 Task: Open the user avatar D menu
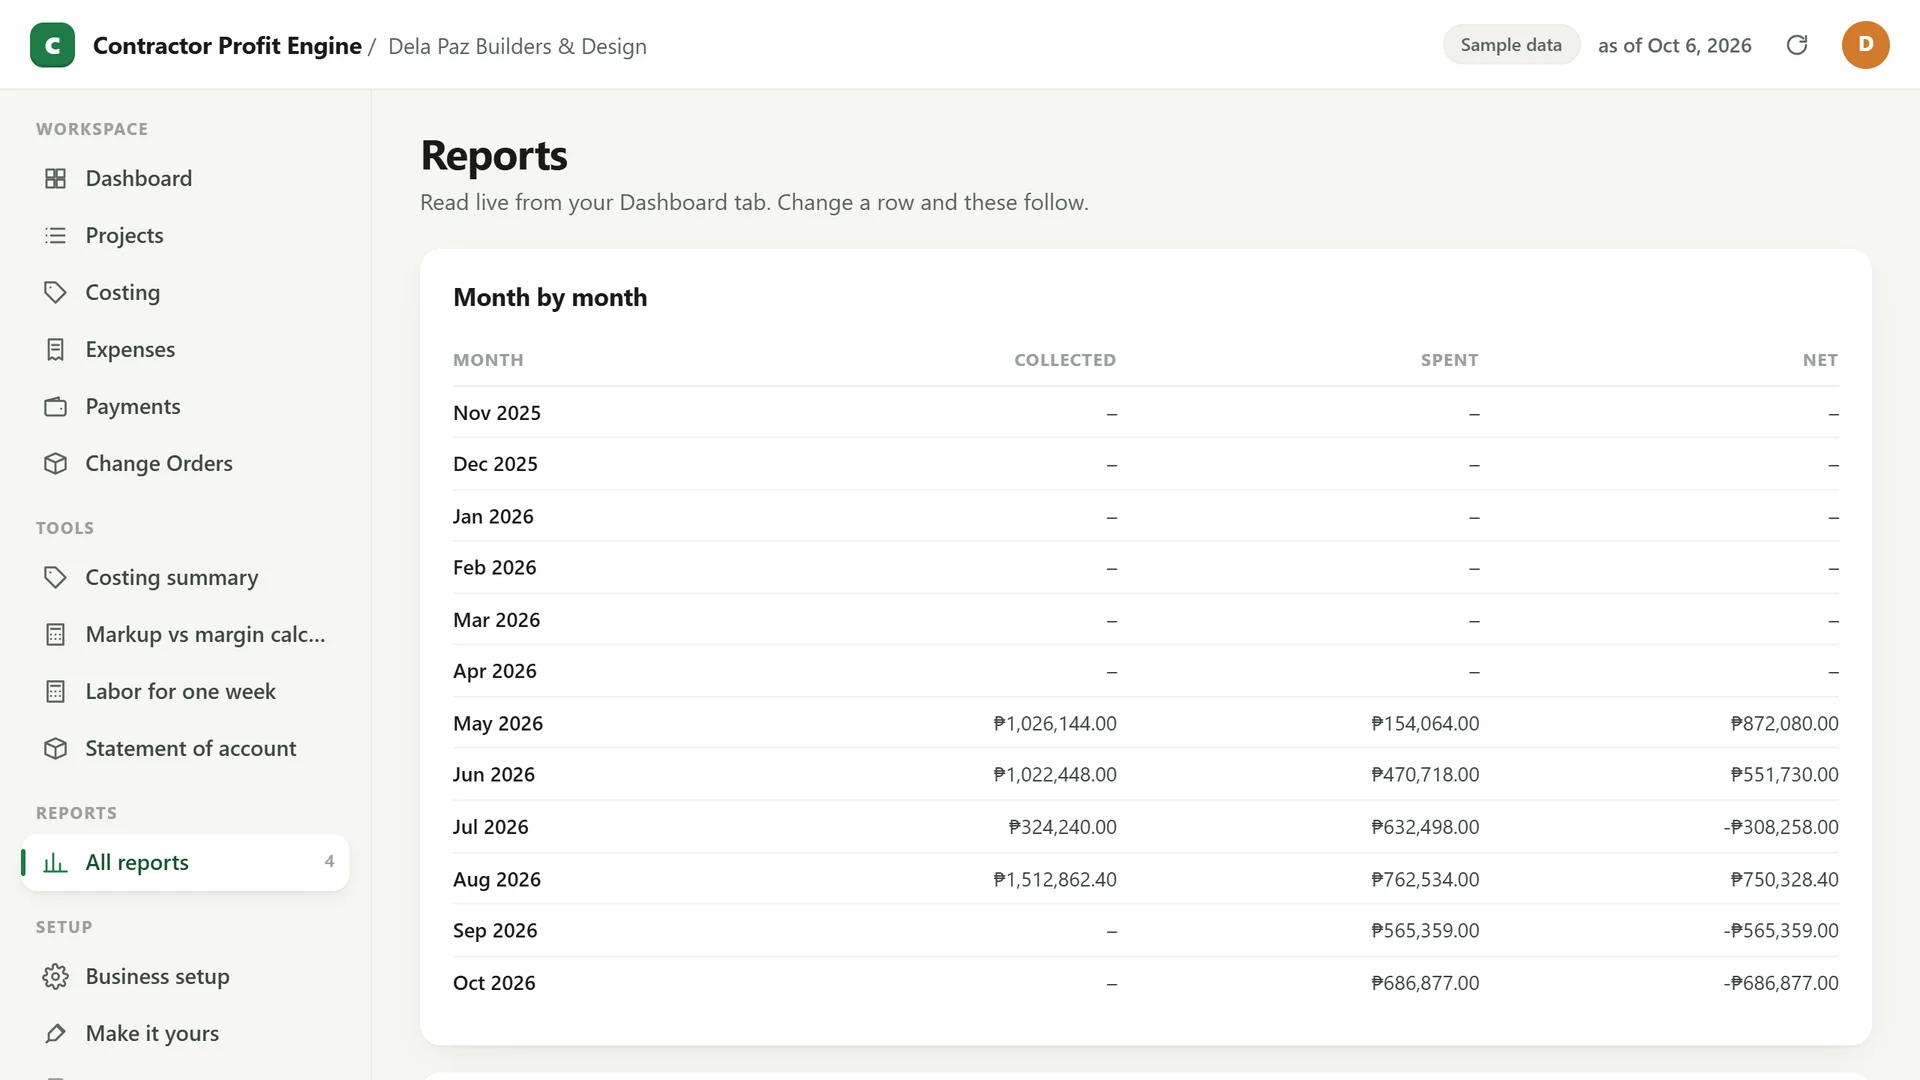[x=1865, y=45]
